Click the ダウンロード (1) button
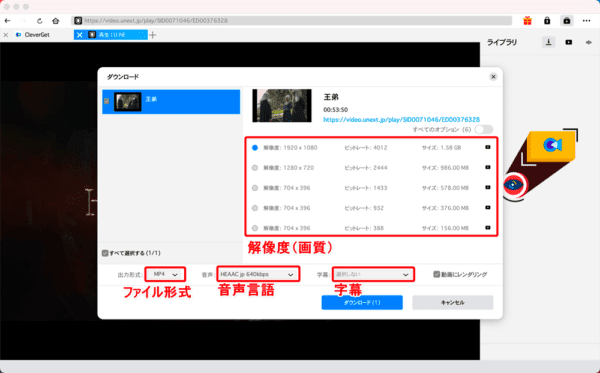The height and width of the screenshot is (373, 600). click(x=362, y=302)
